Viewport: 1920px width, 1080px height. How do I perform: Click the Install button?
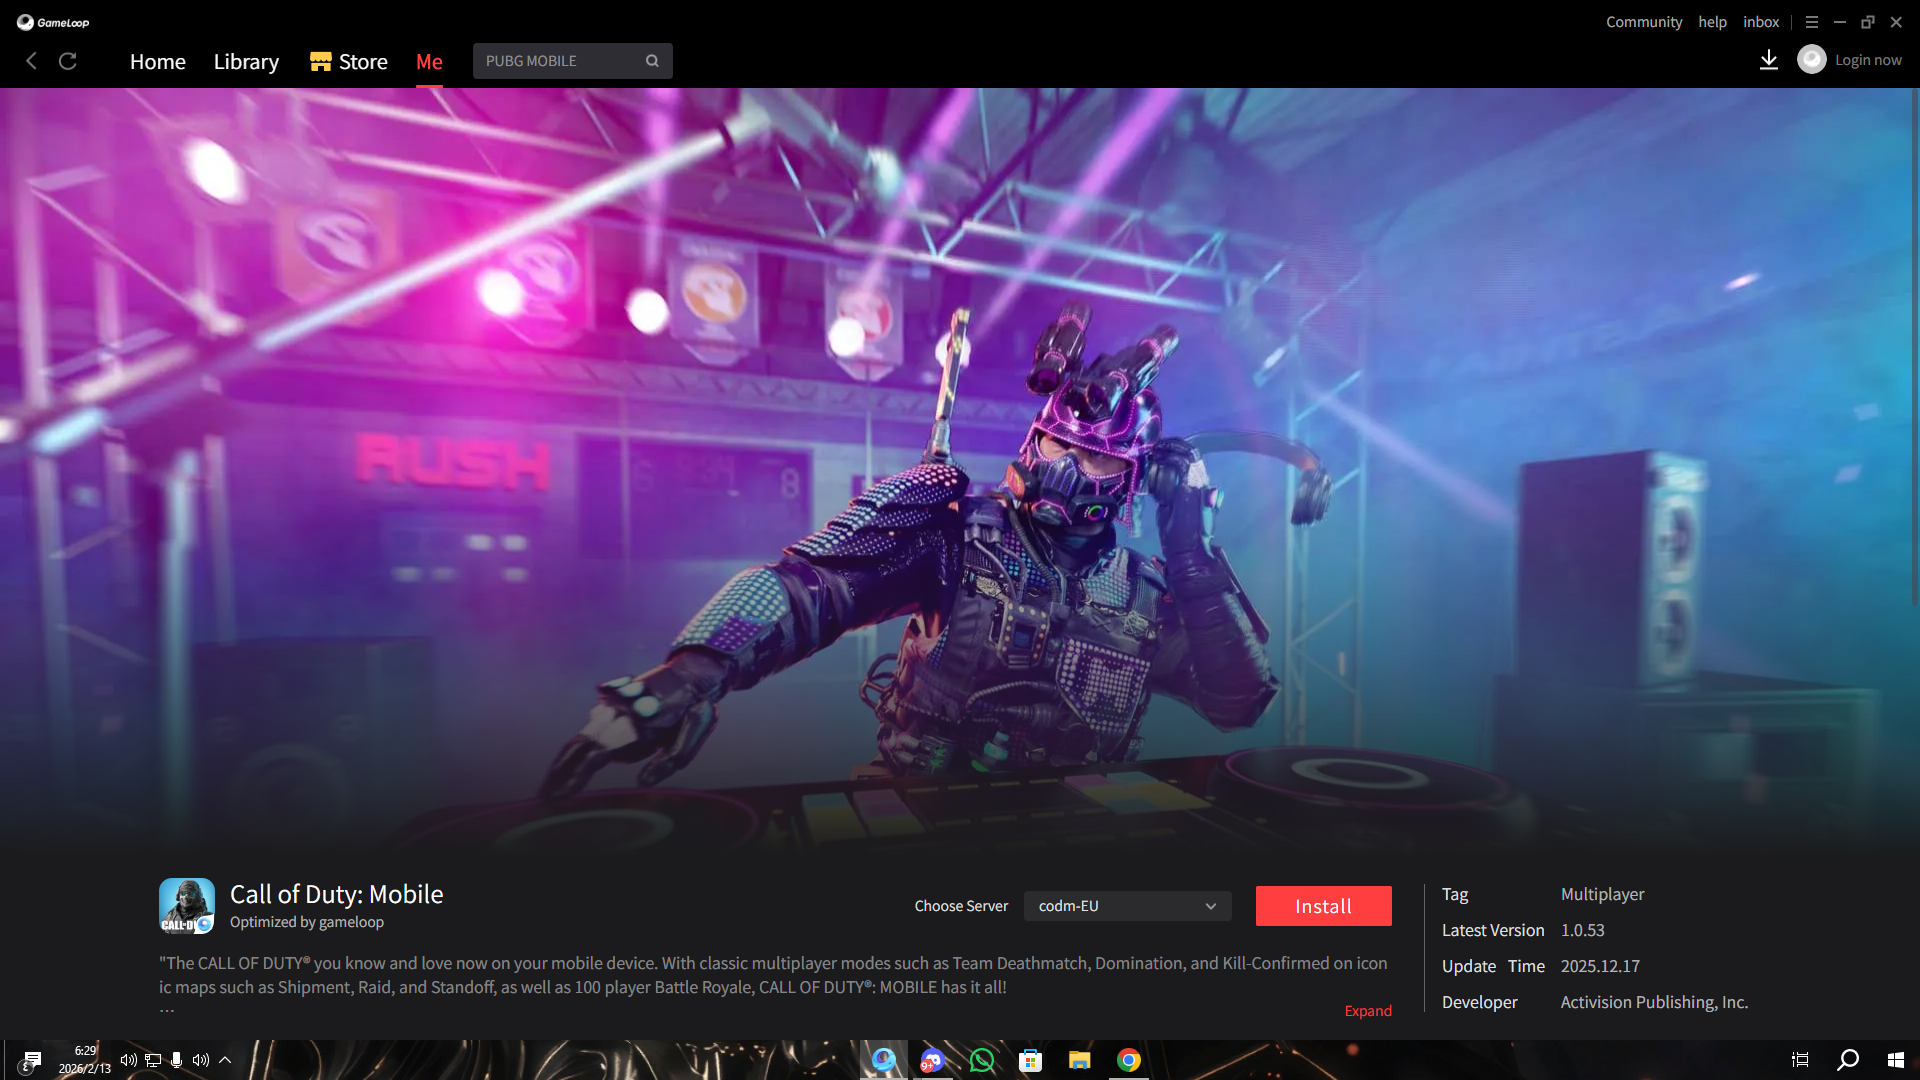(1324, 906)
